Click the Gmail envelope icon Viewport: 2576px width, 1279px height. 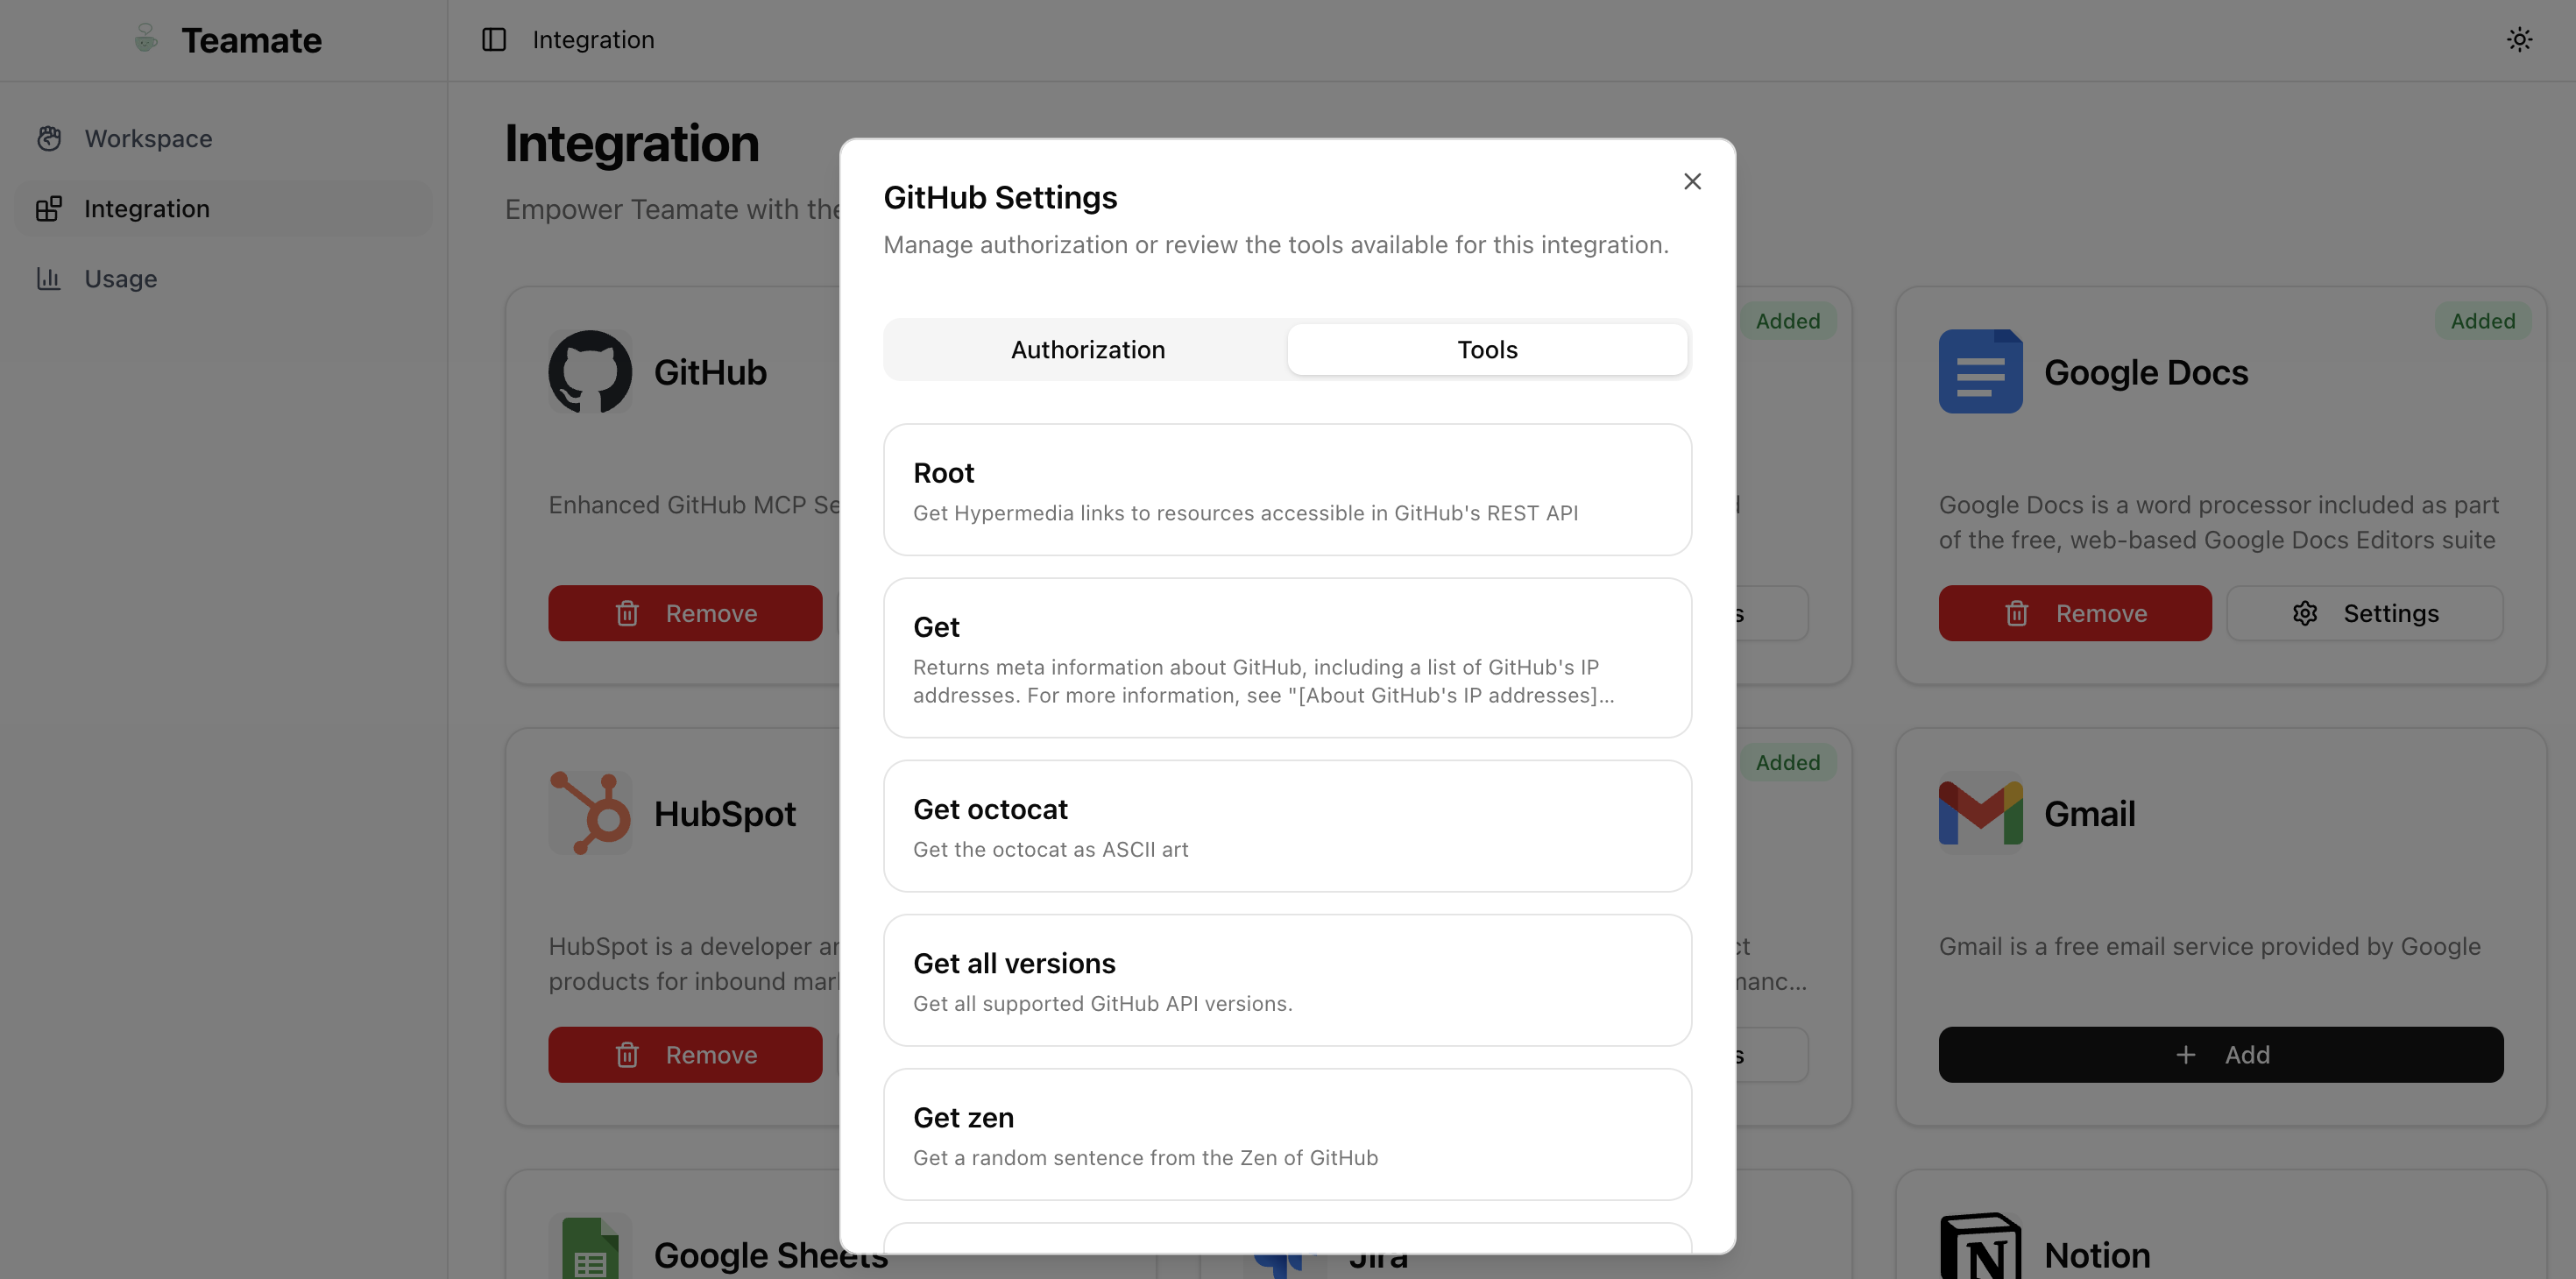[x=1979, y=812]
